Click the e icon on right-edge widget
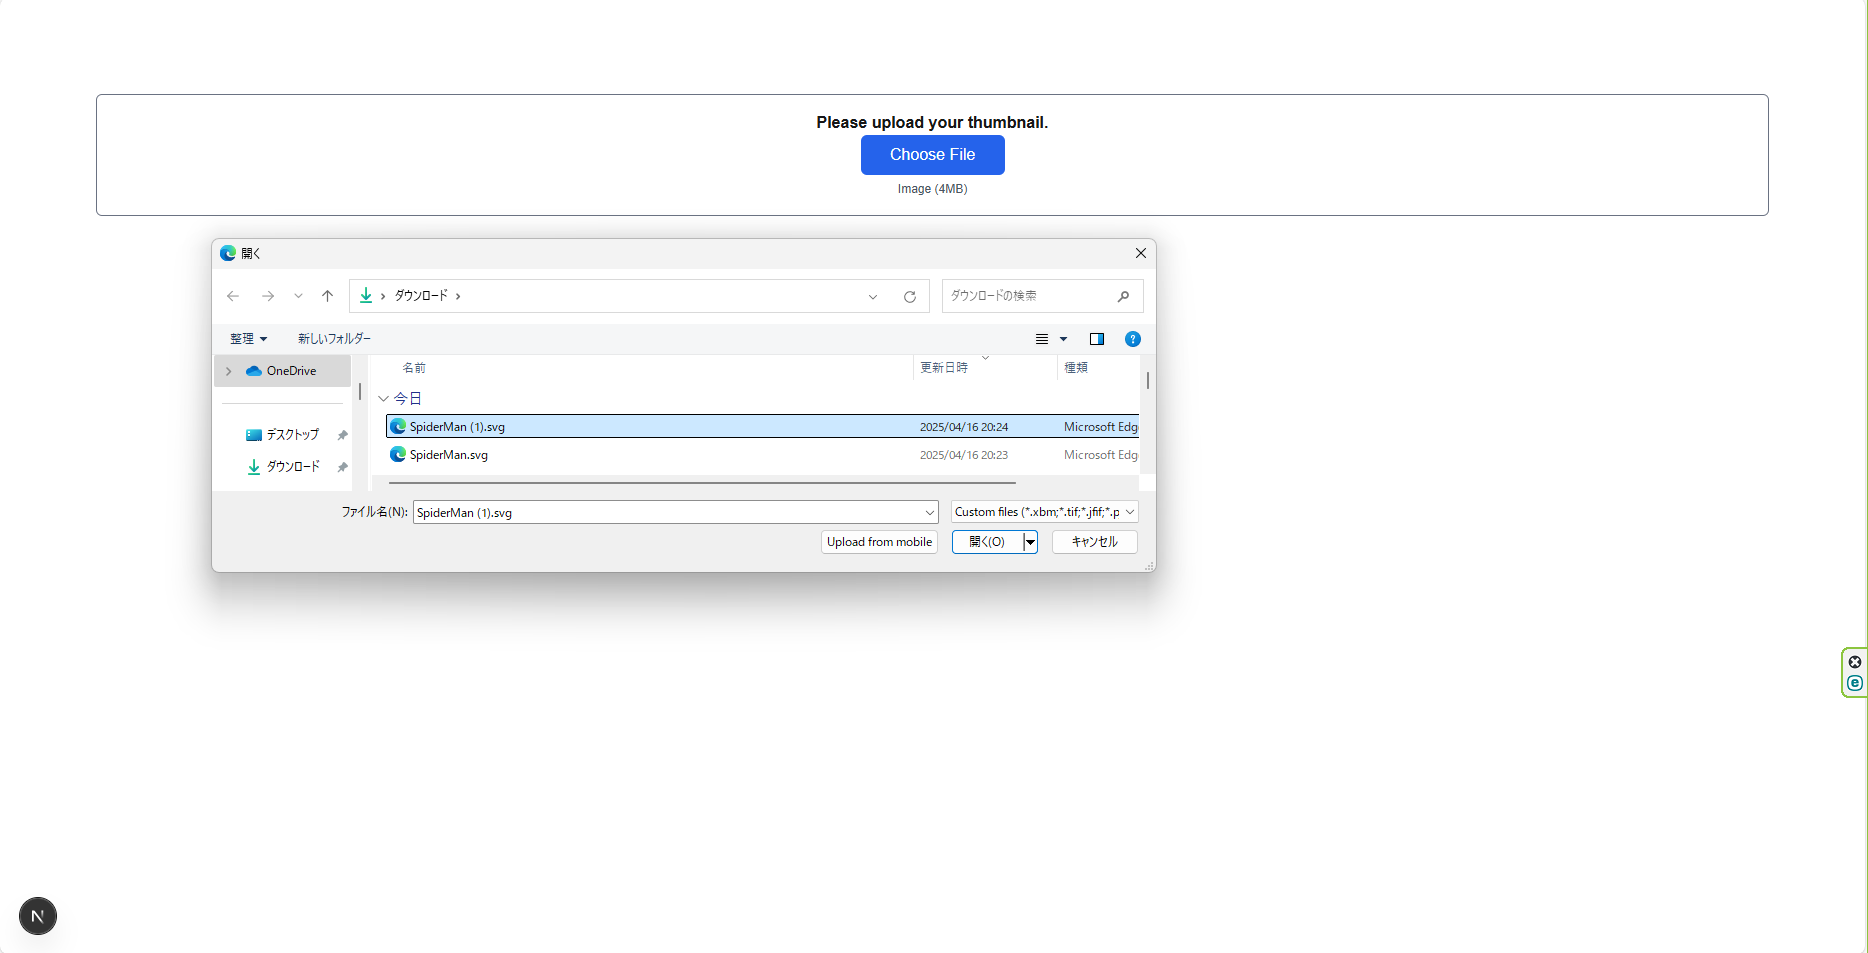 (x=1855, y=683)
